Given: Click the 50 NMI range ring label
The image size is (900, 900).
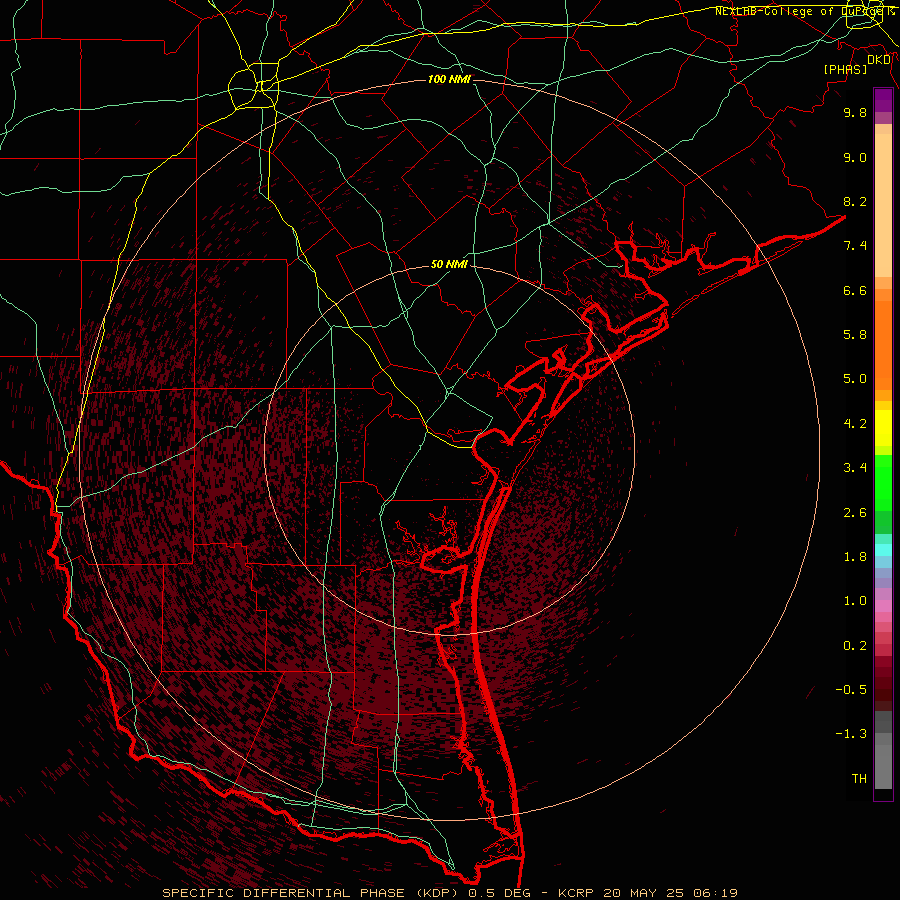Looking at the screenshot, I should pos(449,265).
